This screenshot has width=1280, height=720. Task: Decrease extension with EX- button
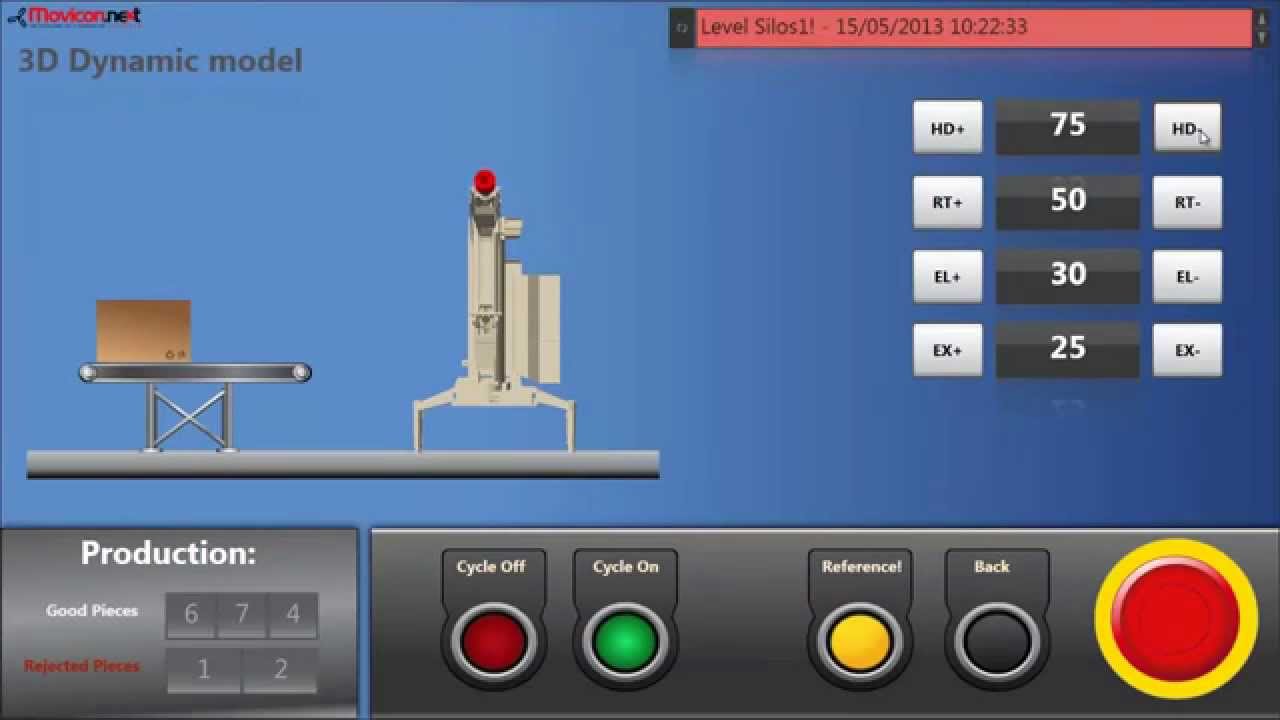pyautogui.click(x=1187, y=350)
